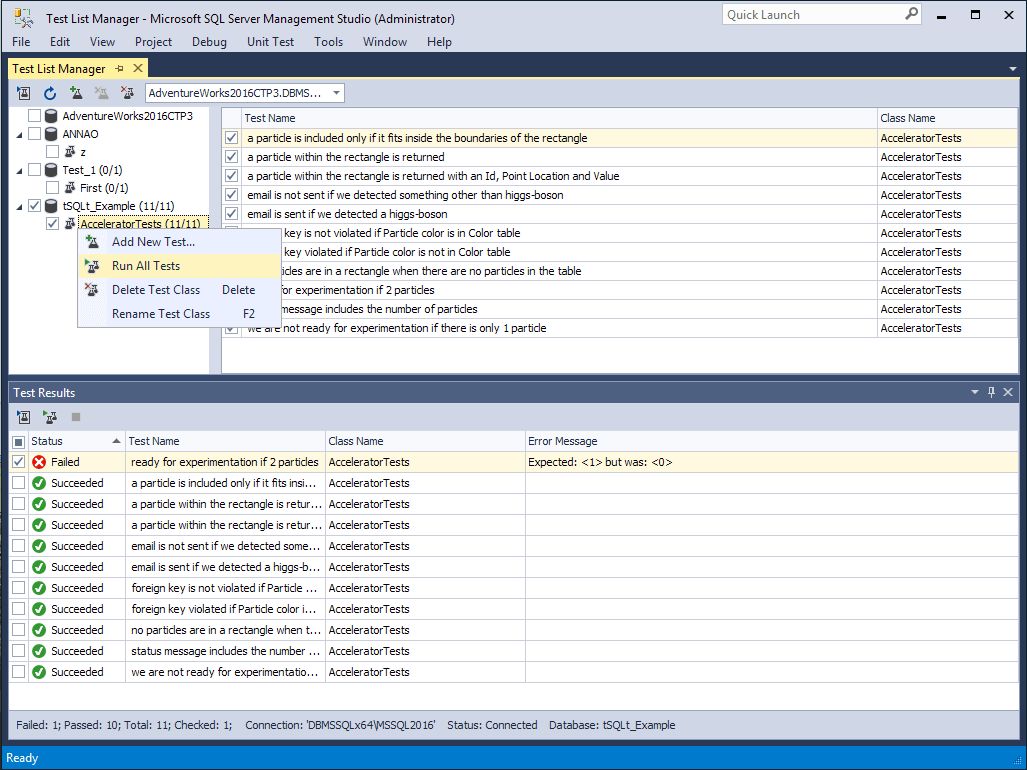Open the Debug menu
The height and width of the screenshot is (770, 1027).
tap(209, 42)
